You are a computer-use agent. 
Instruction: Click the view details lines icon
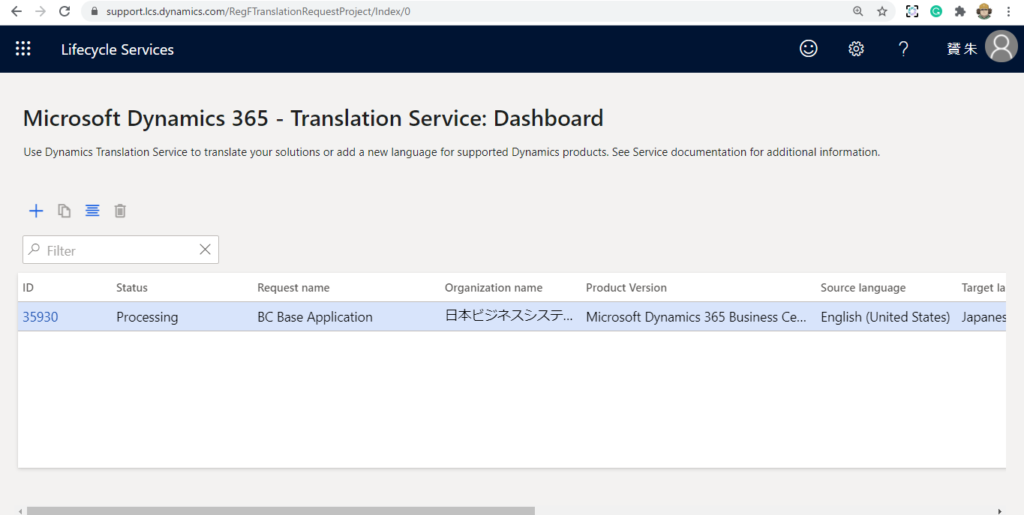coord(92,211)
